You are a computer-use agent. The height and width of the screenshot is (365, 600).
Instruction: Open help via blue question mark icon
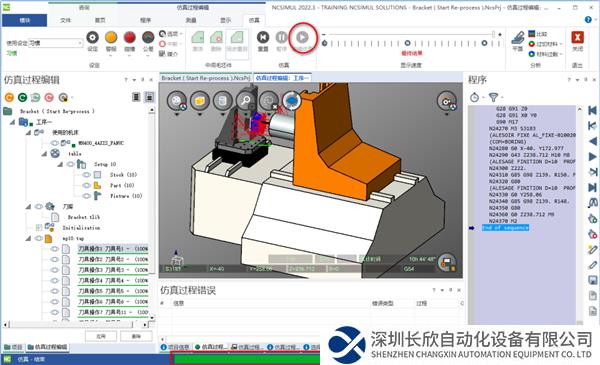pos(588,20)
